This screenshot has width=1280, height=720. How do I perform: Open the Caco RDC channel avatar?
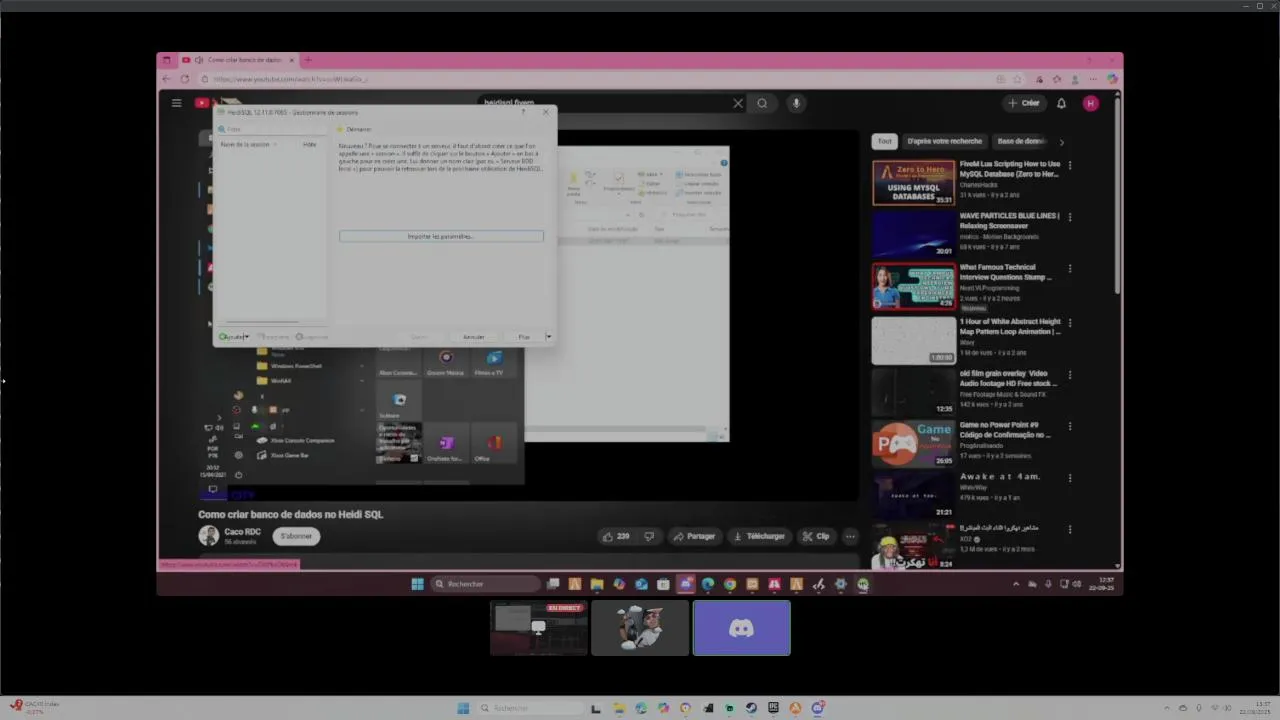pos(208,536)
